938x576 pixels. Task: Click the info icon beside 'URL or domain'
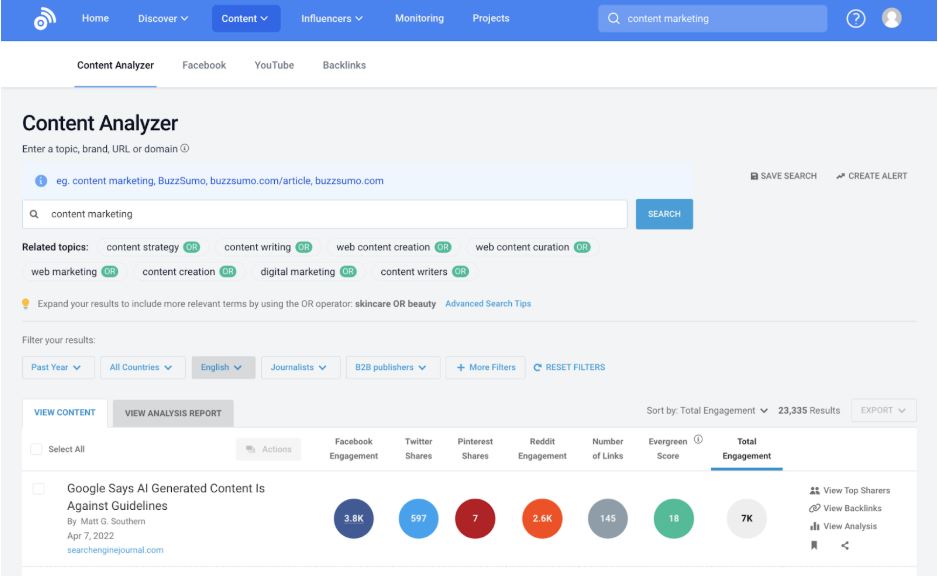185,148
